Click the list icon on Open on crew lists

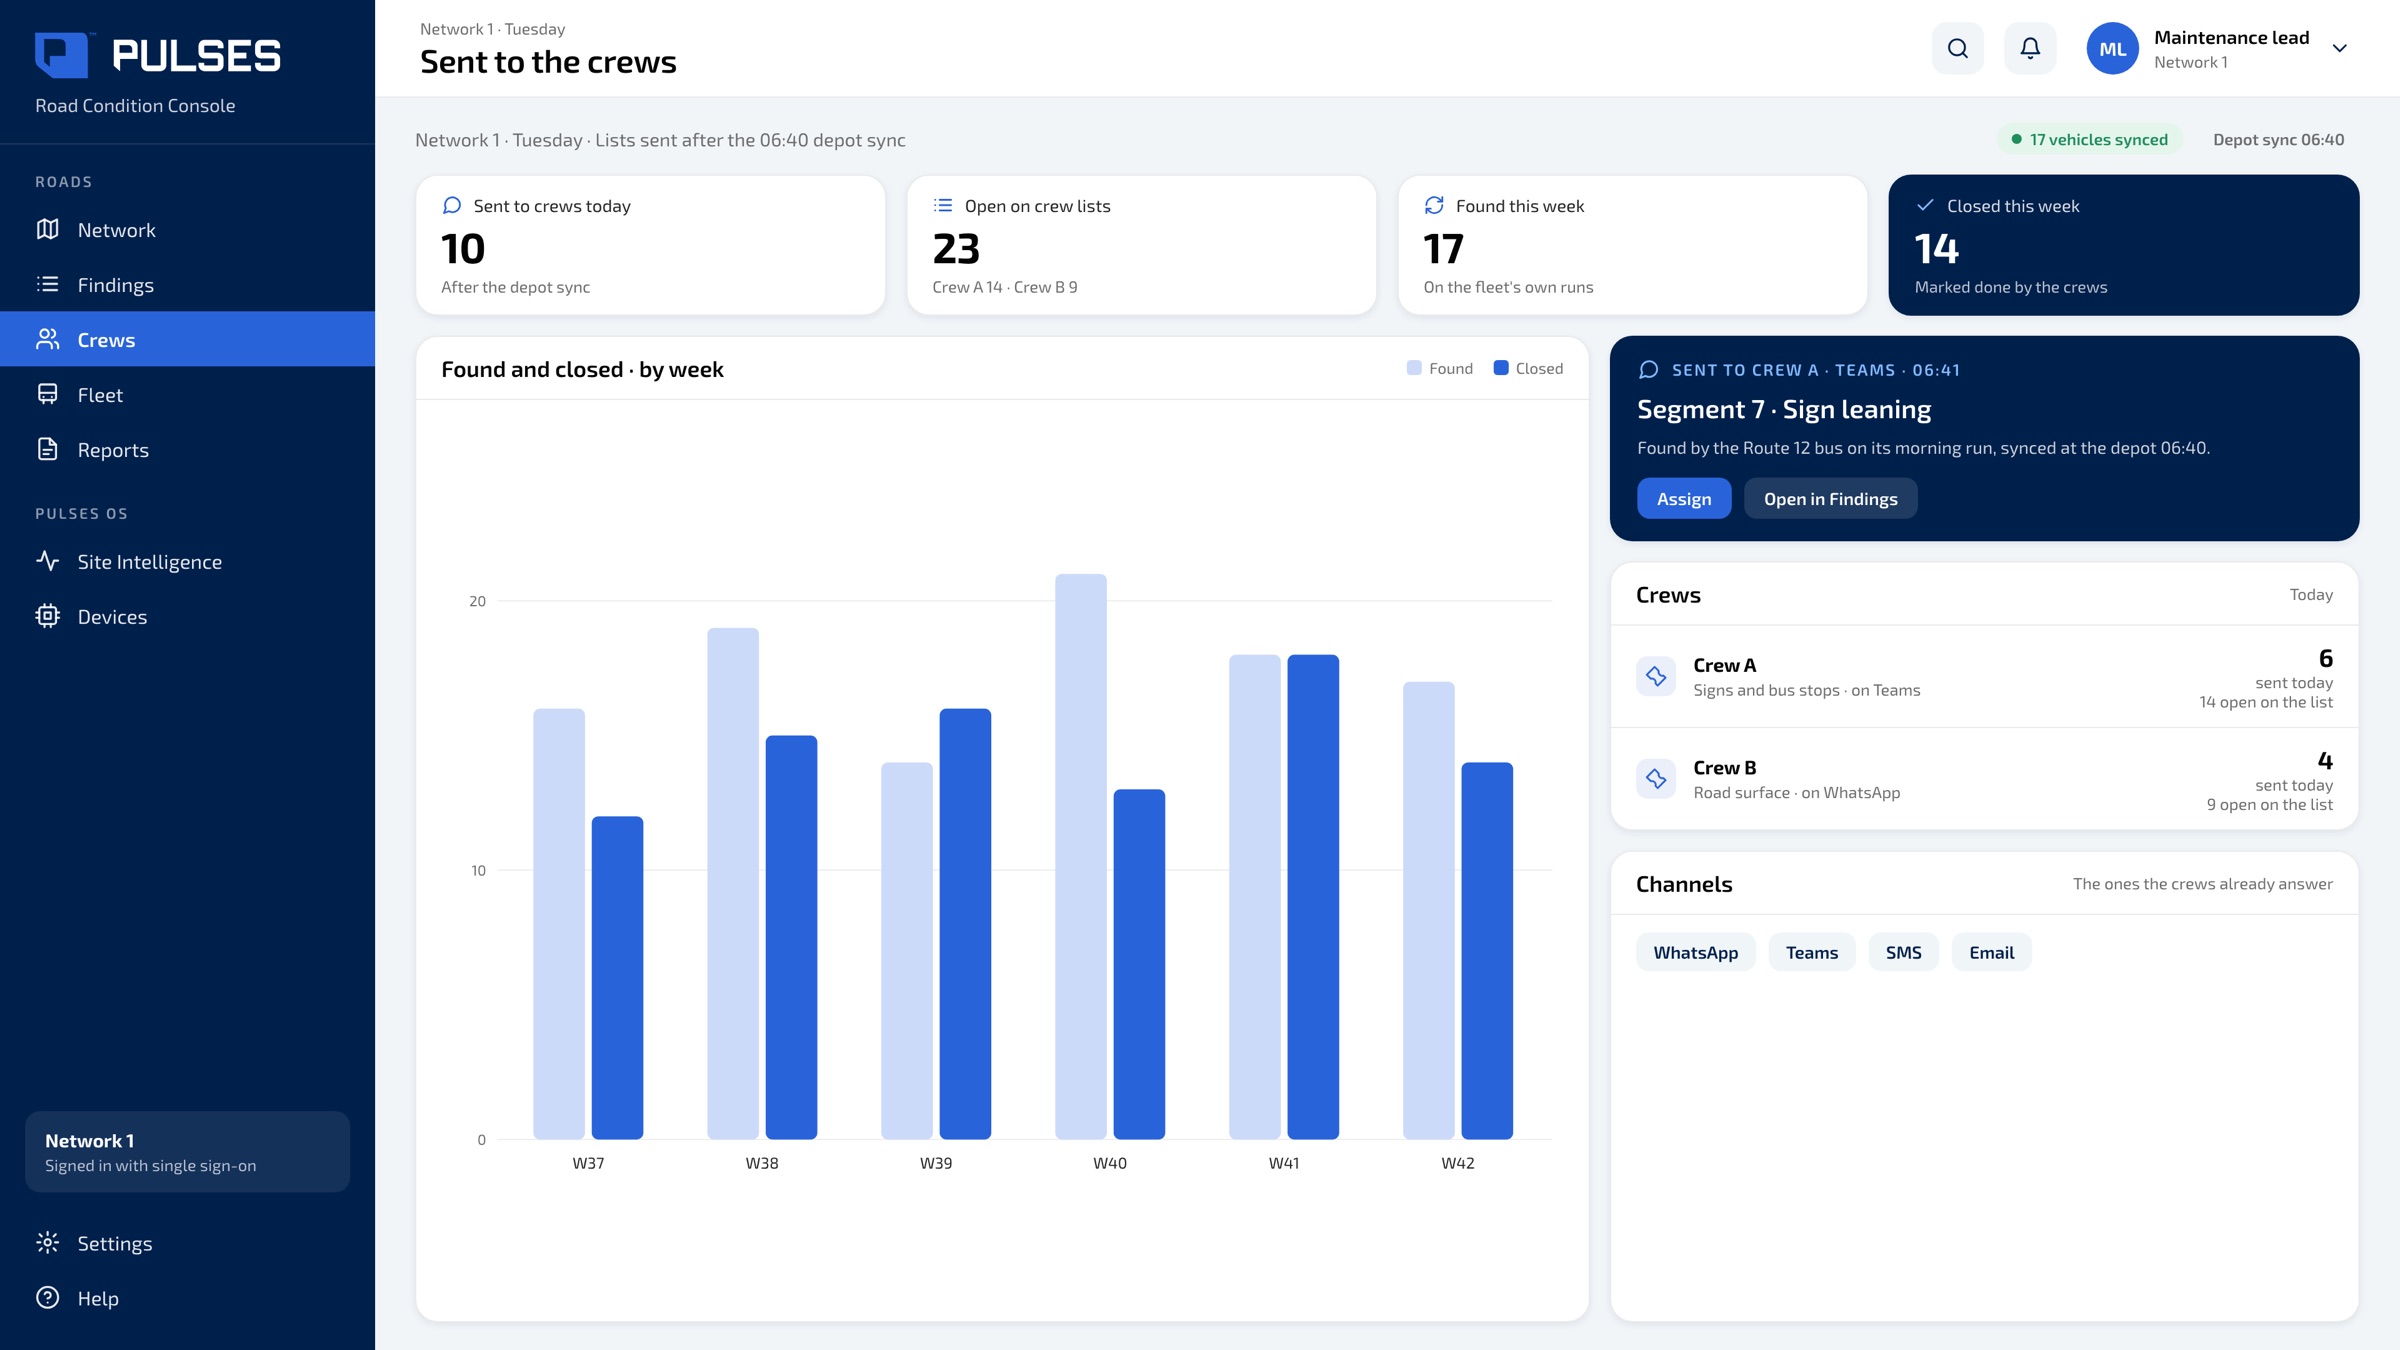pyautogui.click(x=943, y=205)
